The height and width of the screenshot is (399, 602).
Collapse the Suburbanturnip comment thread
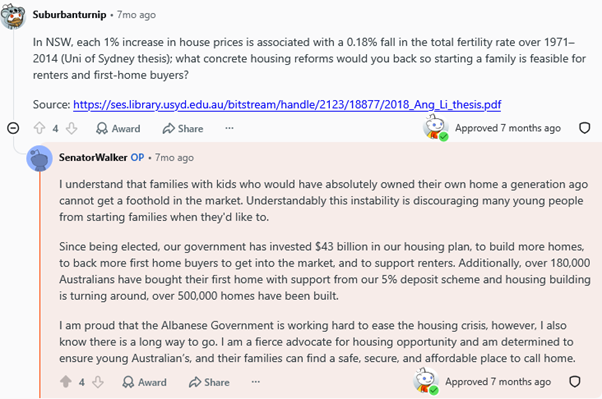coord(13,128)
